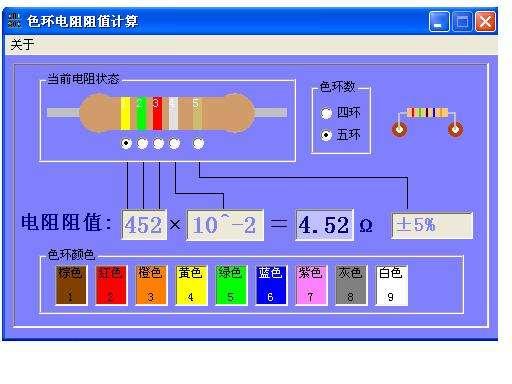Pick the 绿色 green color swatch

(x=231, y=285)
